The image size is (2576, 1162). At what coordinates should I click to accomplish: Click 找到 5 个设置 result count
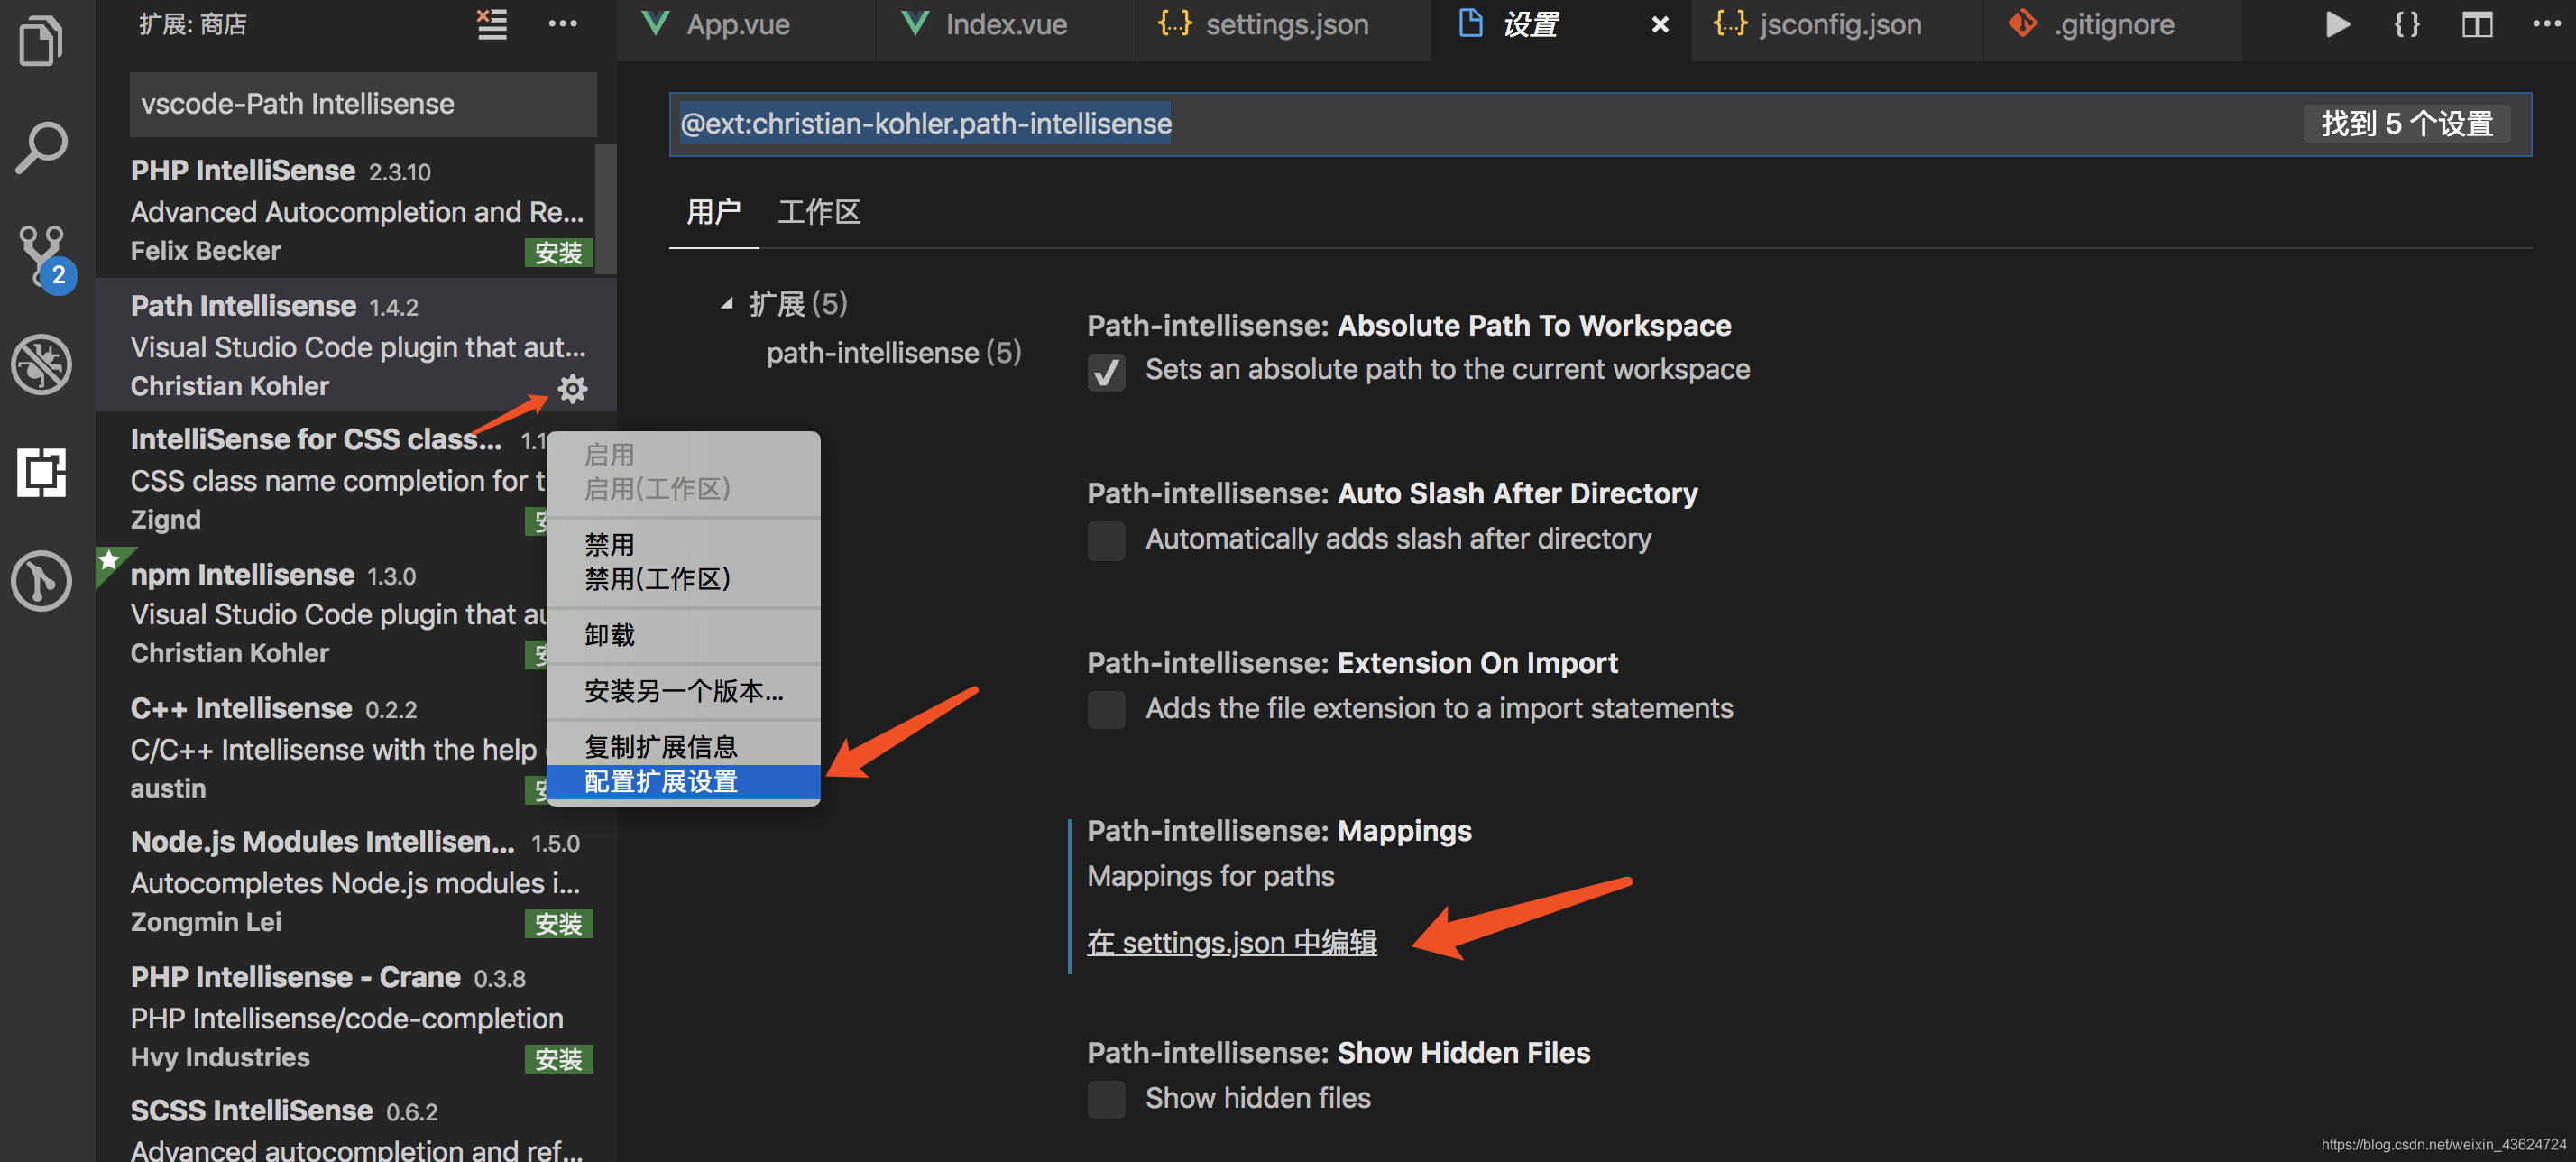[x=2406, y=124]
